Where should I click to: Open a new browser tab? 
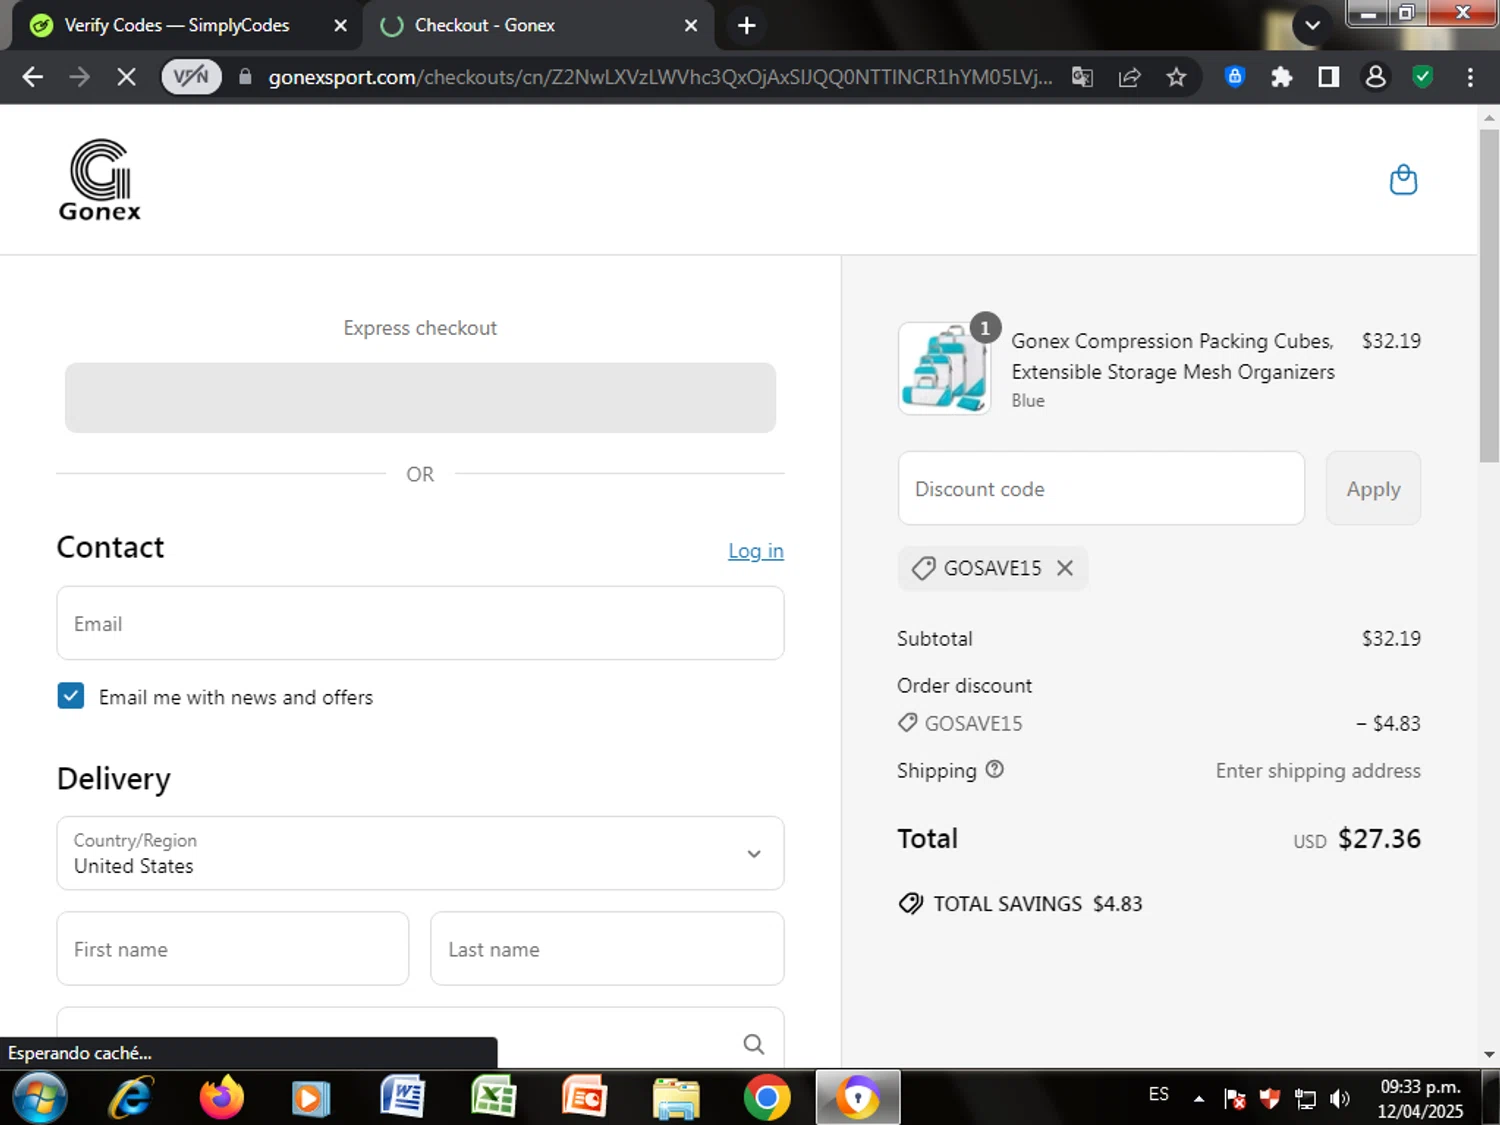coord(746,26)
